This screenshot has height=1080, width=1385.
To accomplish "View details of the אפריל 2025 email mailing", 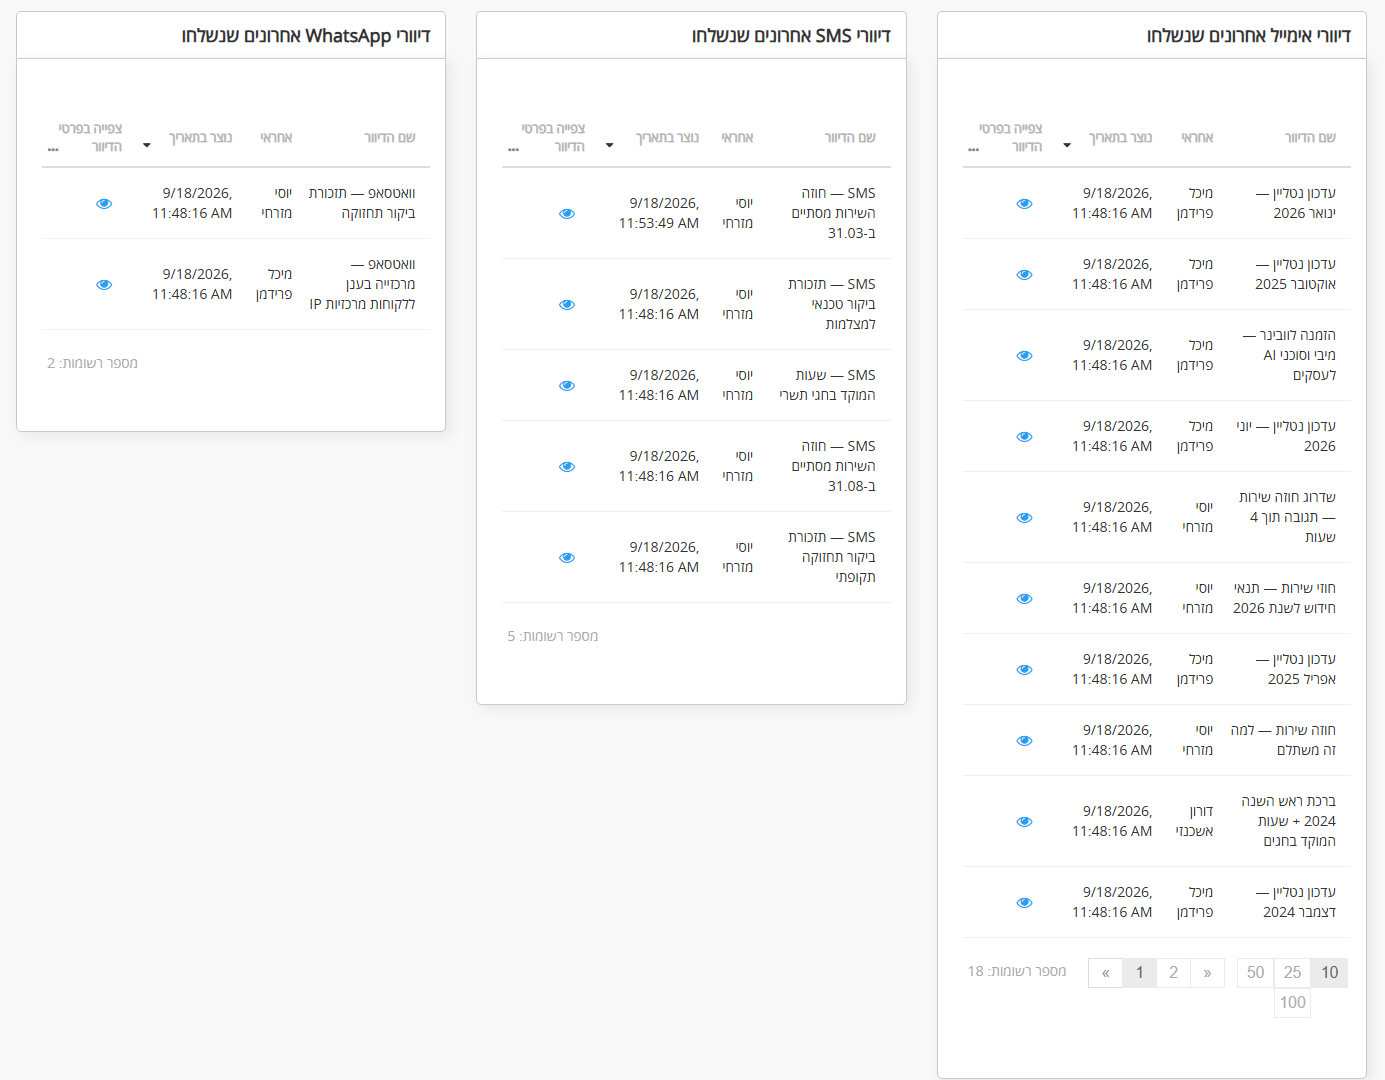I will pyautogui.click(x=1024, y=670).
